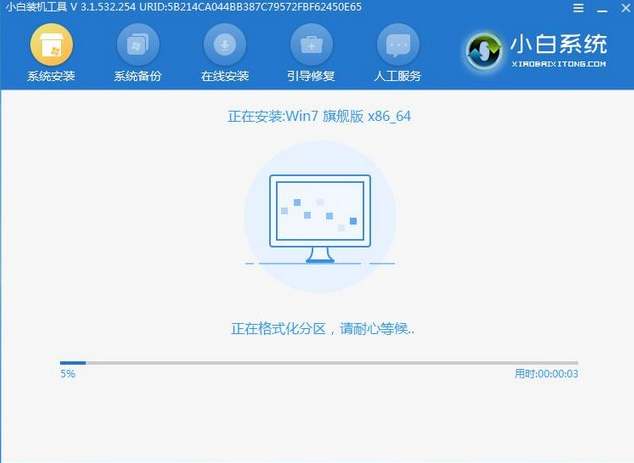Click the 用时:00:00:03 elapsed time

546,374
